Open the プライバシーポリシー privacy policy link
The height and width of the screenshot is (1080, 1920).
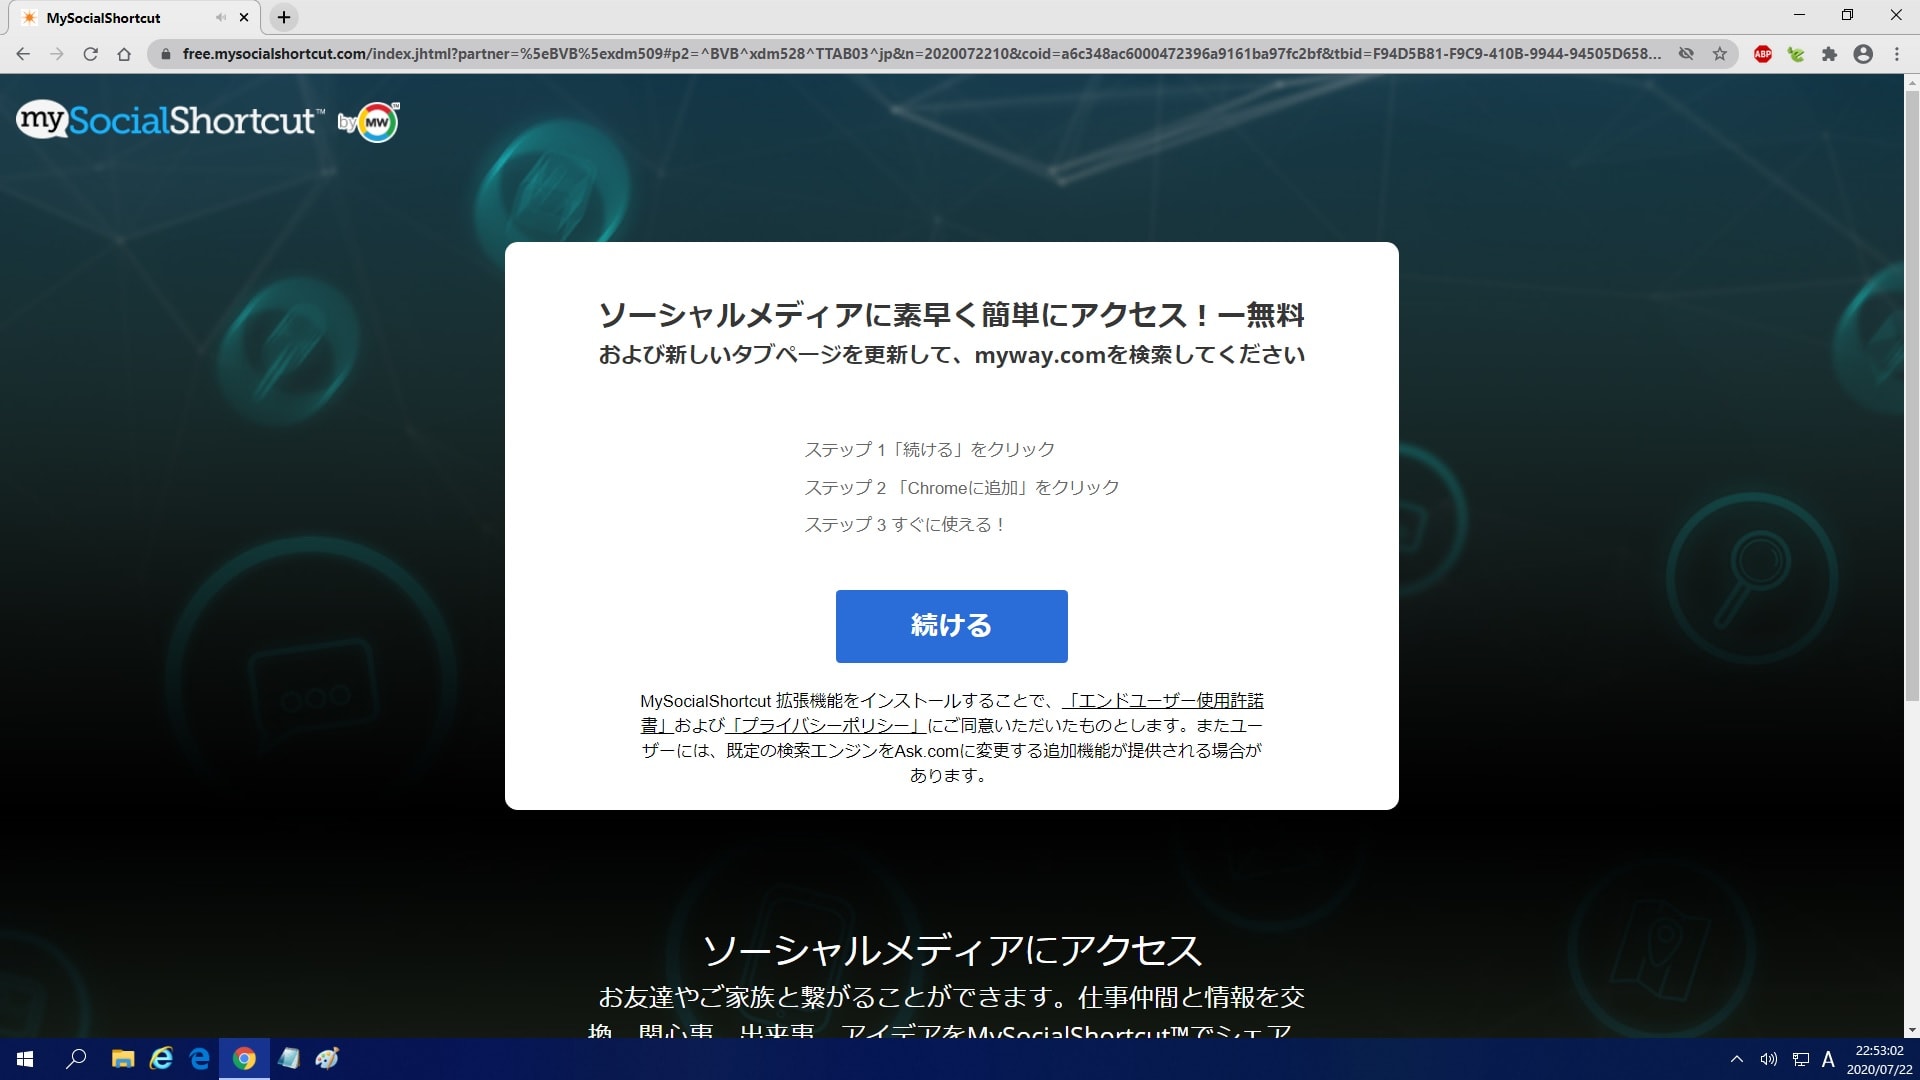(x=825, y=726)
